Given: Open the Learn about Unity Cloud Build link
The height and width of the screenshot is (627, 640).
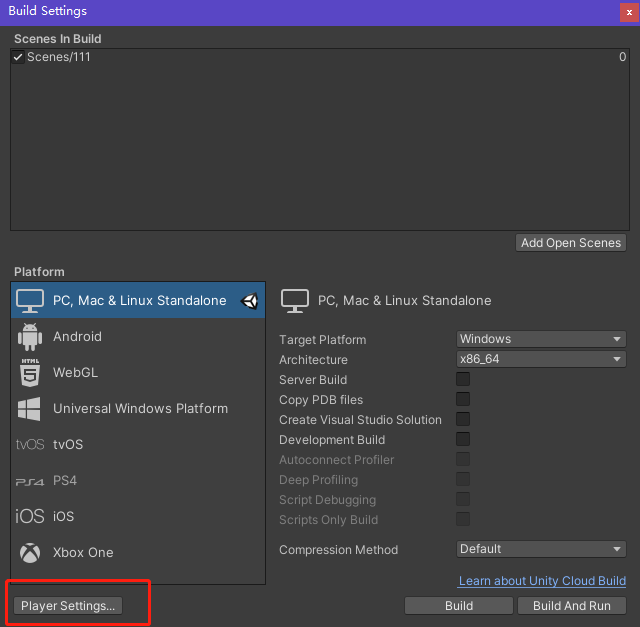Looking at the screenshot, I should [542, 581].
